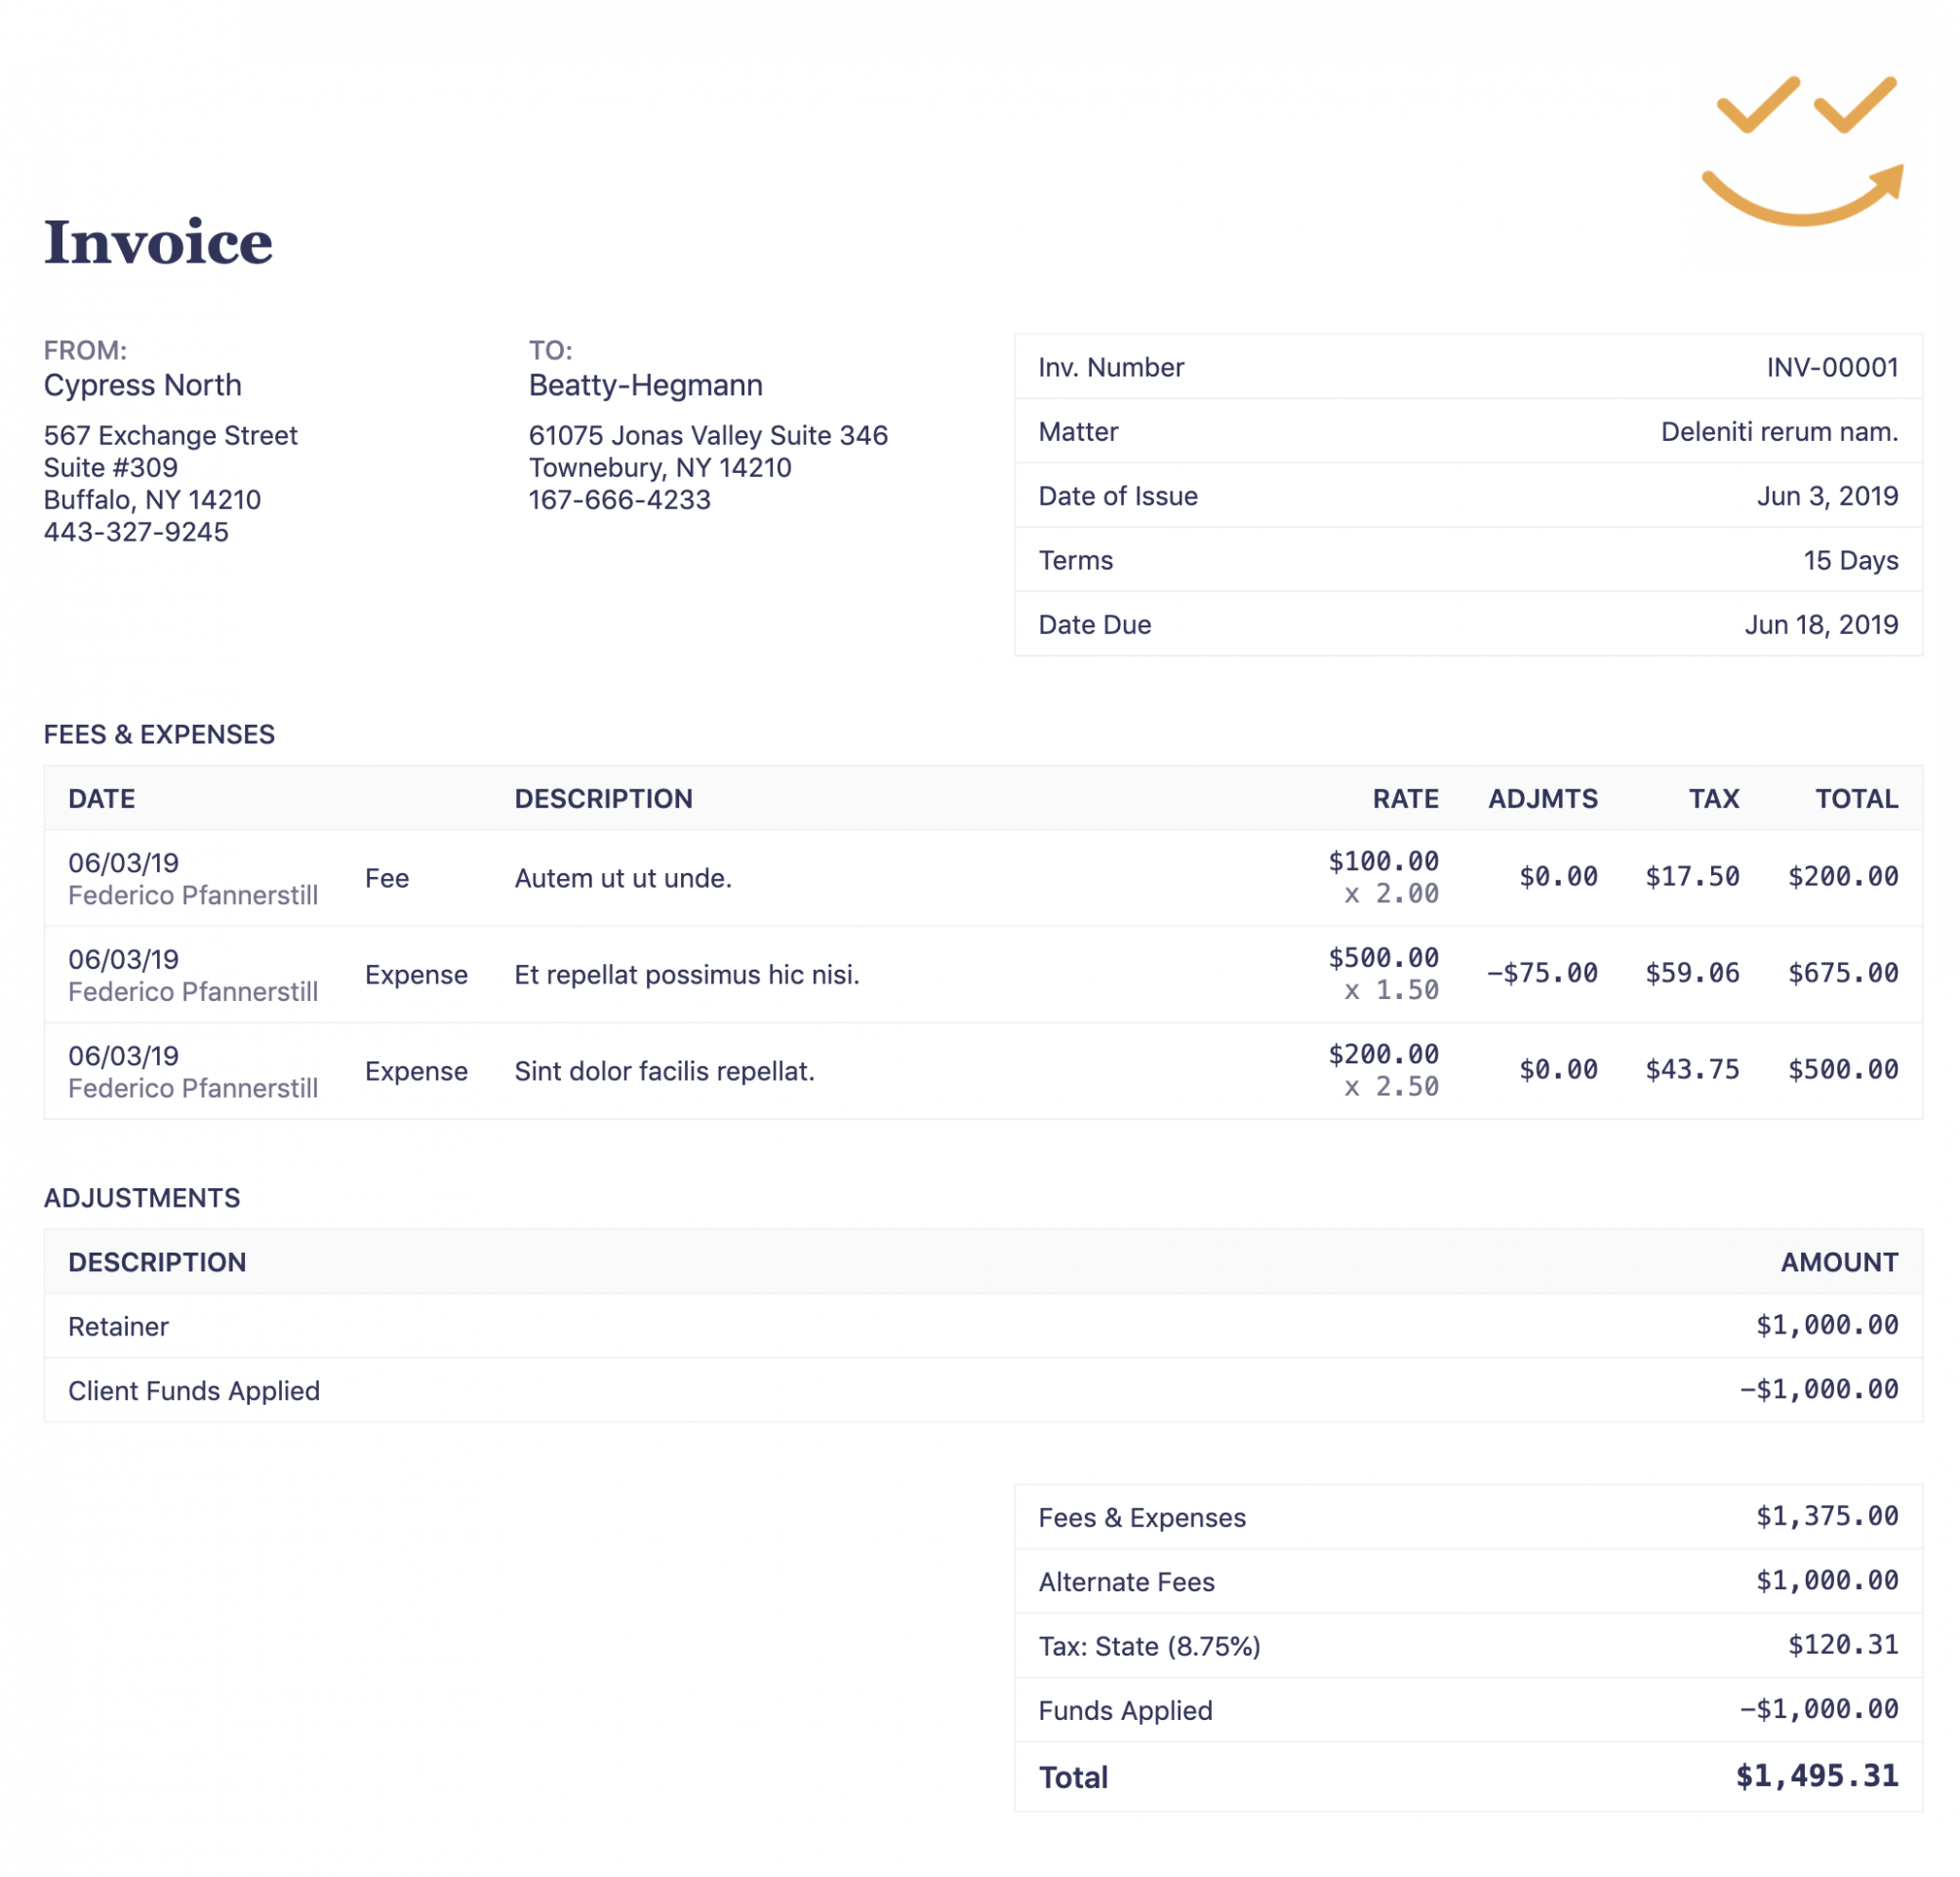This screenshot has height=1877, width=1960.
Task: Click the $43.75 tax amount
Action: tap(1692, 1070)
